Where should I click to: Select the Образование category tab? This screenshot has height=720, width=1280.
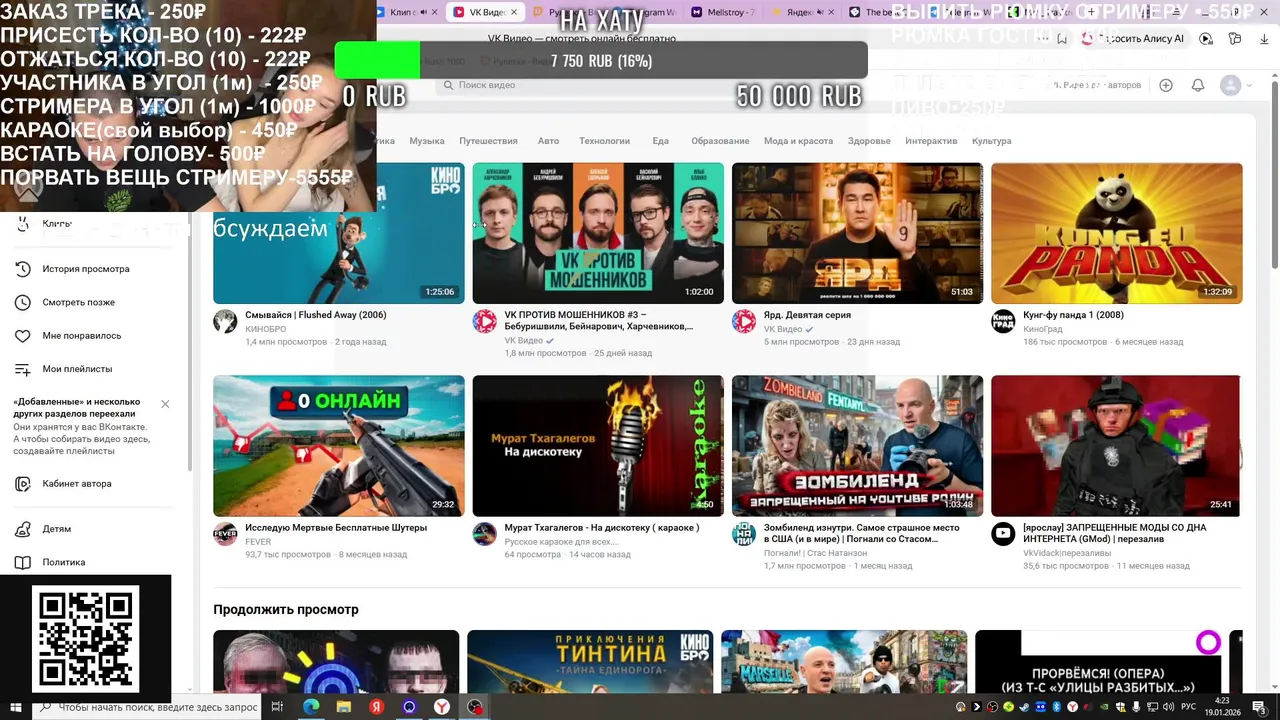720,141
